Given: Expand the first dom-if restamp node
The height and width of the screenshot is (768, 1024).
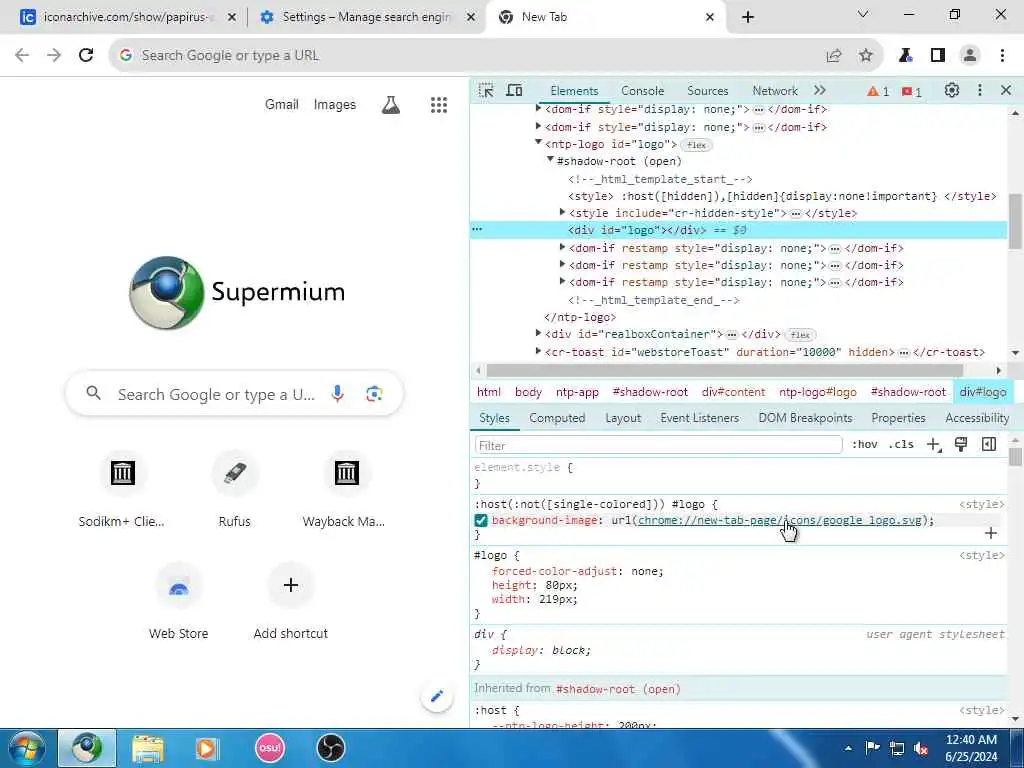Looking at the screenshot, I should [x=562, y=248].
